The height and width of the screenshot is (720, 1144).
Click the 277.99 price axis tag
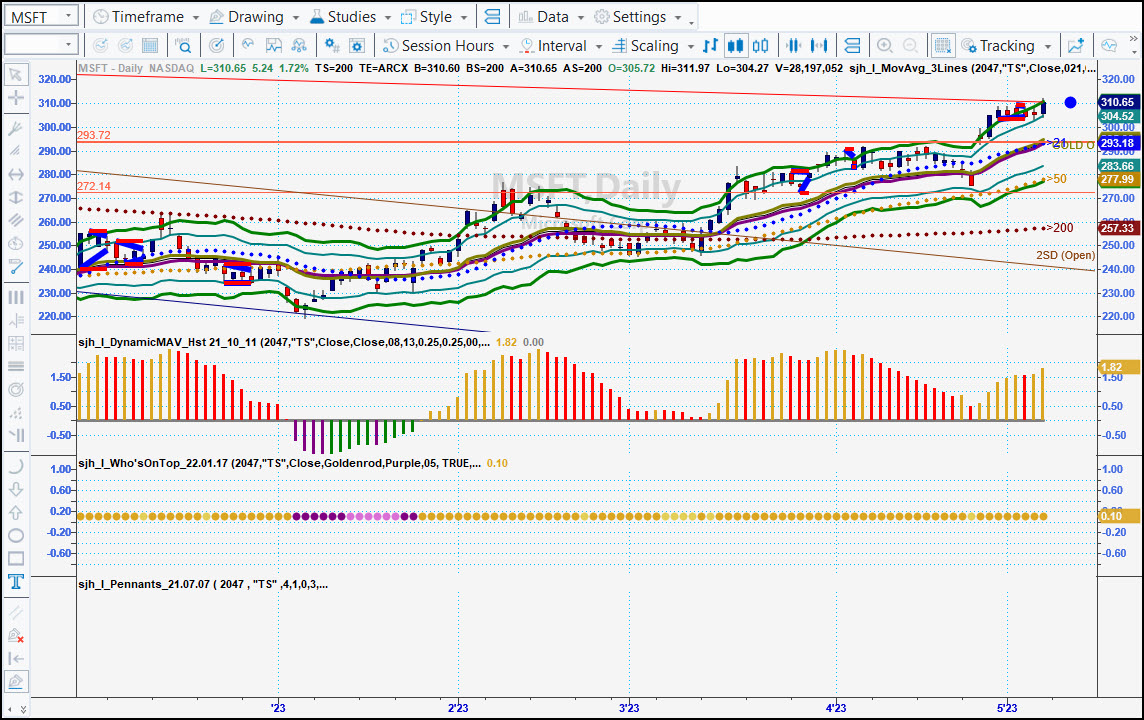coord(1118,179)
